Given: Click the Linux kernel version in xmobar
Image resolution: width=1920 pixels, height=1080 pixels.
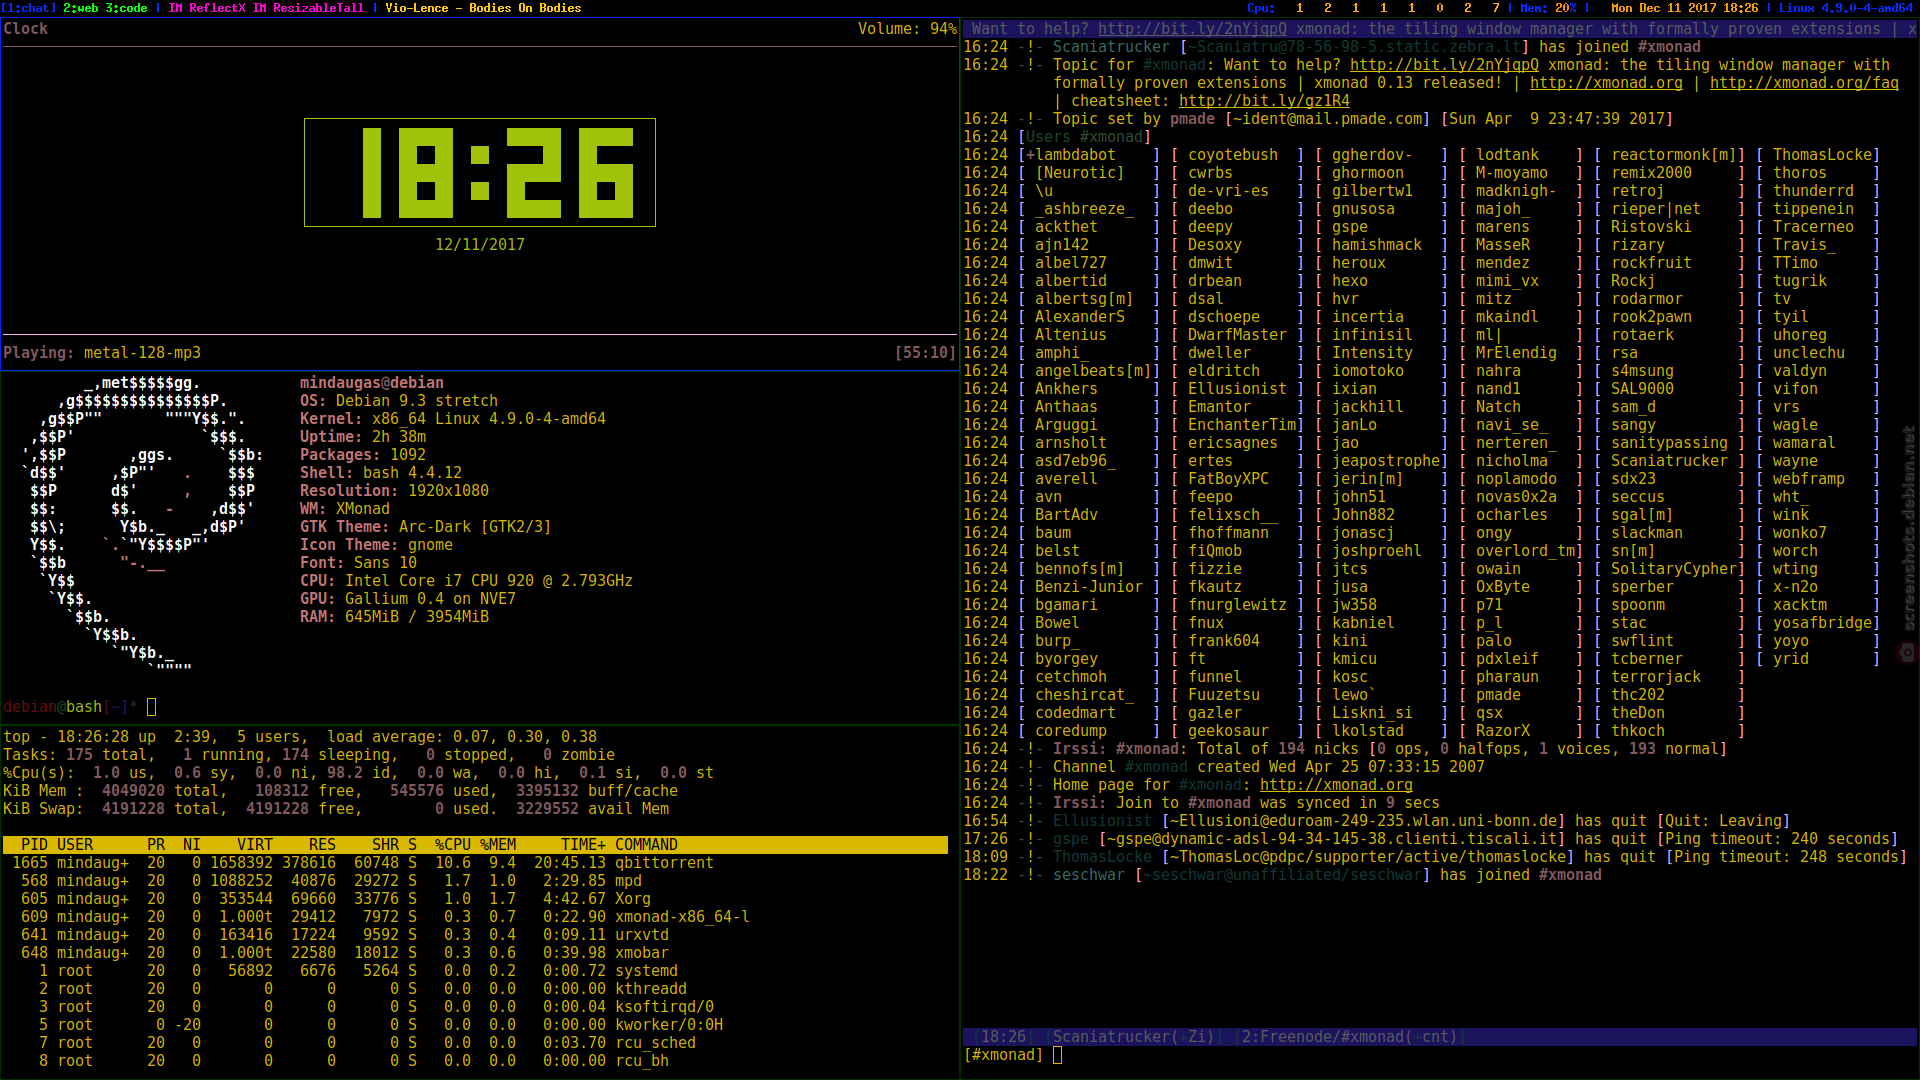Looking at the screenshot, I should (x=1845, y=8).
